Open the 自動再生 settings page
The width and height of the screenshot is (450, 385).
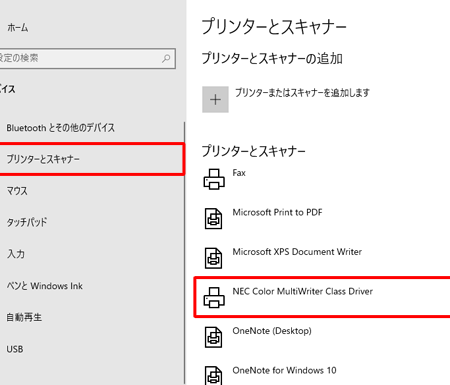(24, 317)
